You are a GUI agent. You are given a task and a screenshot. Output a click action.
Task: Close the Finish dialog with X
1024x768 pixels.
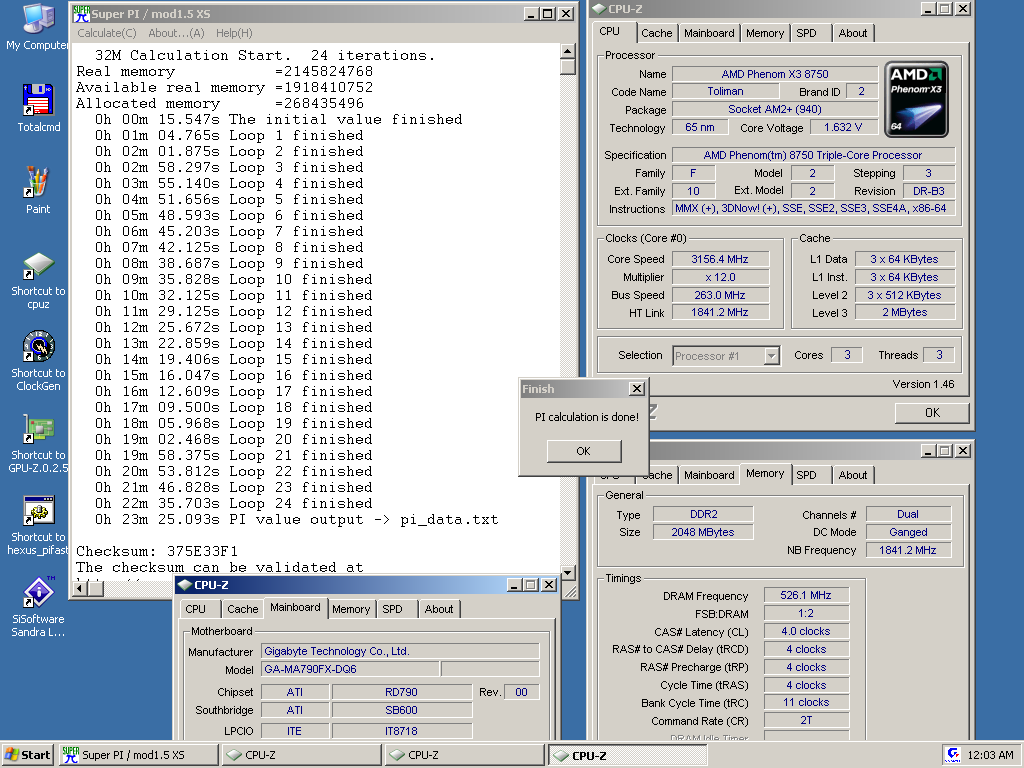point(637,389)
